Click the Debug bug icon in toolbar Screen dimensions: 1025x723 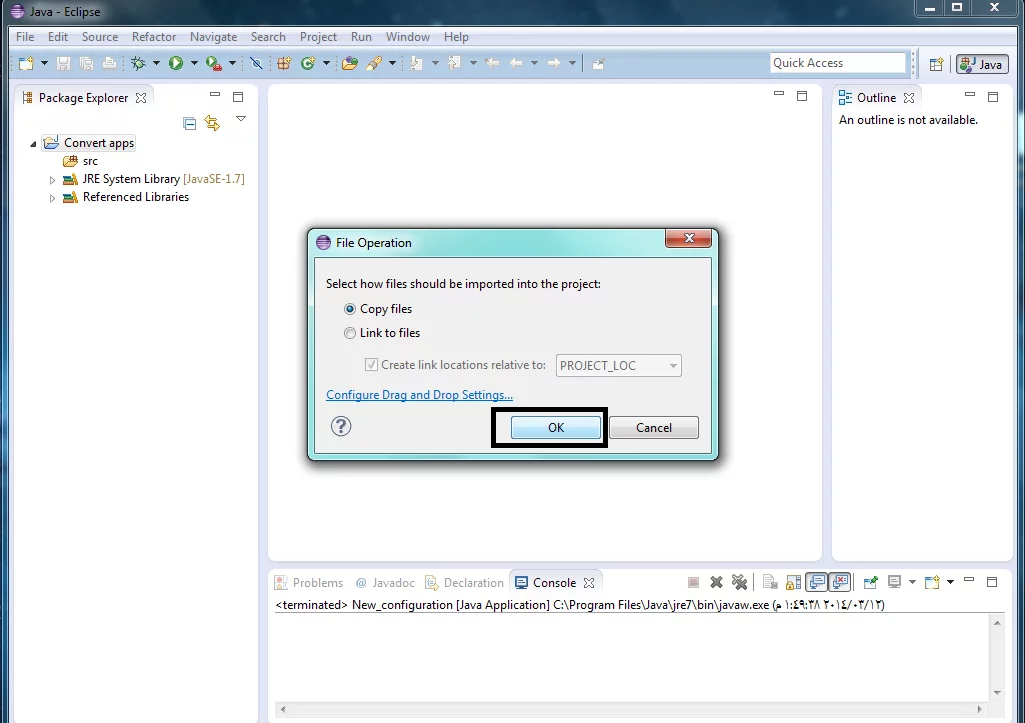[x=138, y=63]
